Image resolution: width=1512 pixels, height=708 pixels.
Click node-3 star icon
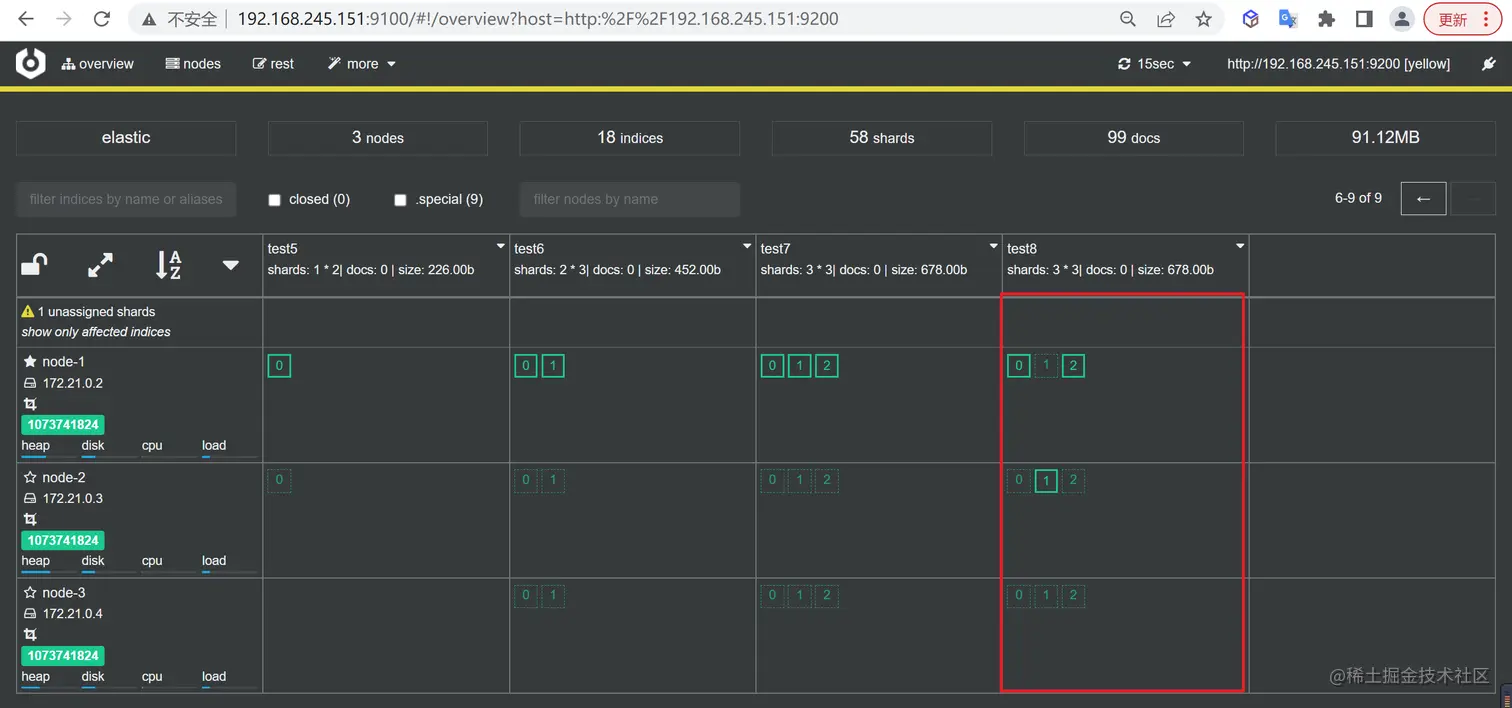(x=30, y=592)
